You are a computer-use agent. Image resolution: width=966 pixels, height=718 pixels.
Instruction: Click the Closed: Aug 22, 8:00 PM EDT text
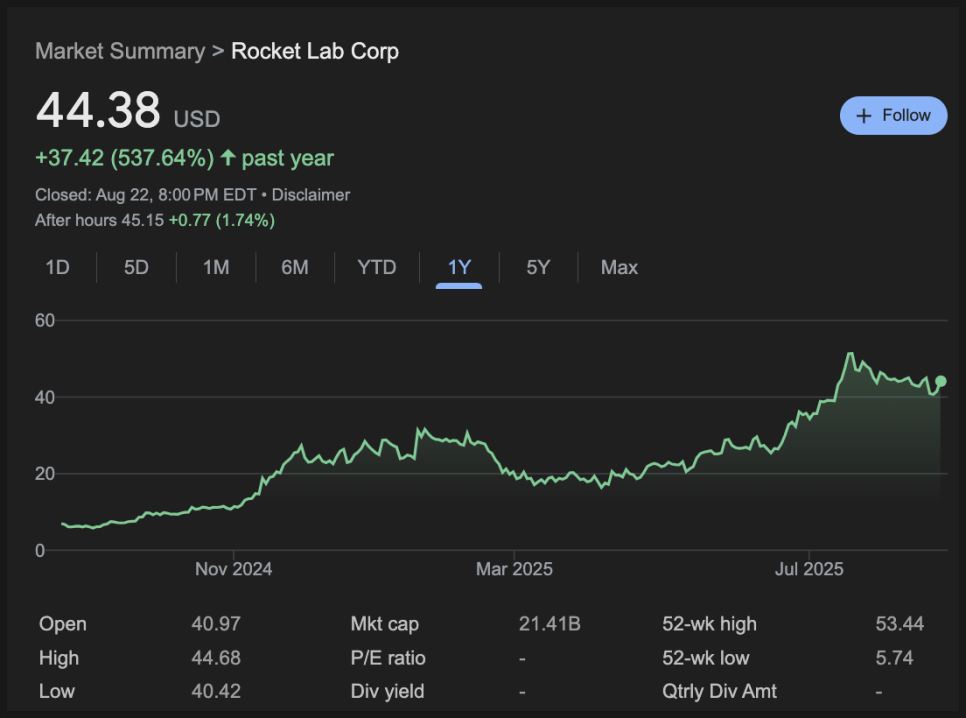pos(145,195)
